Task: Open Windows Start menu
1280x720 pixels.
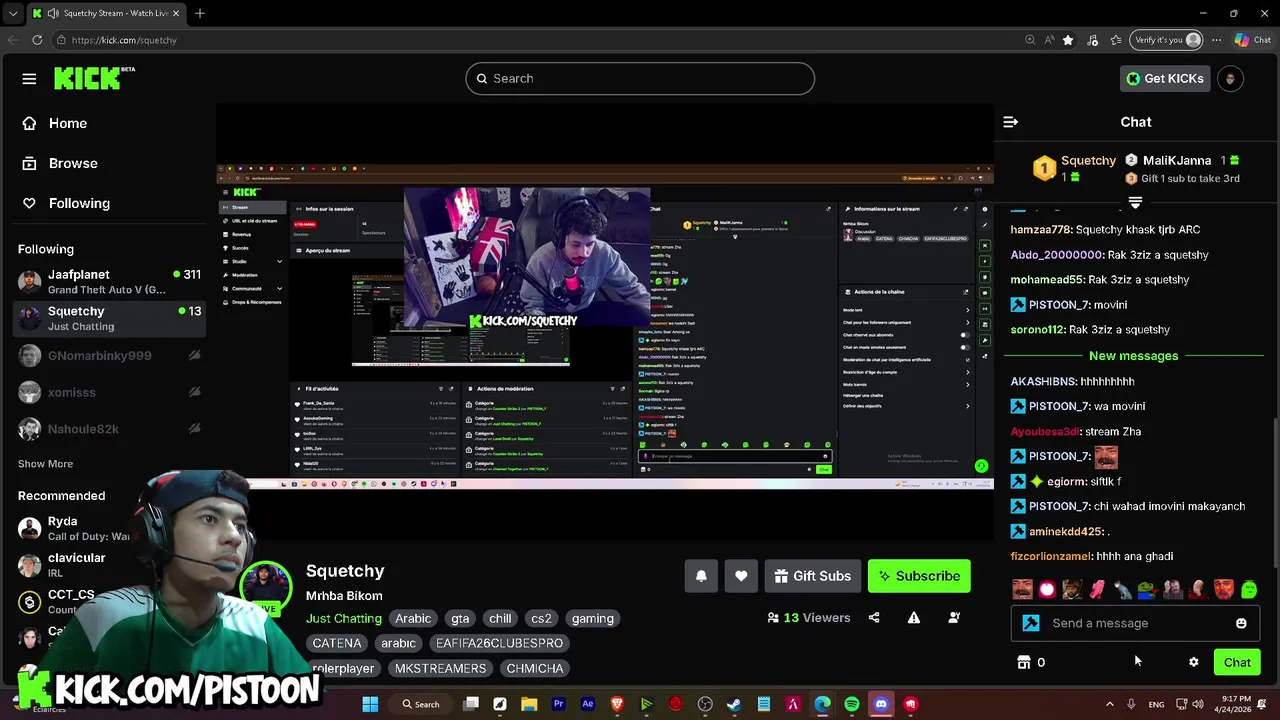Action: 370,704
